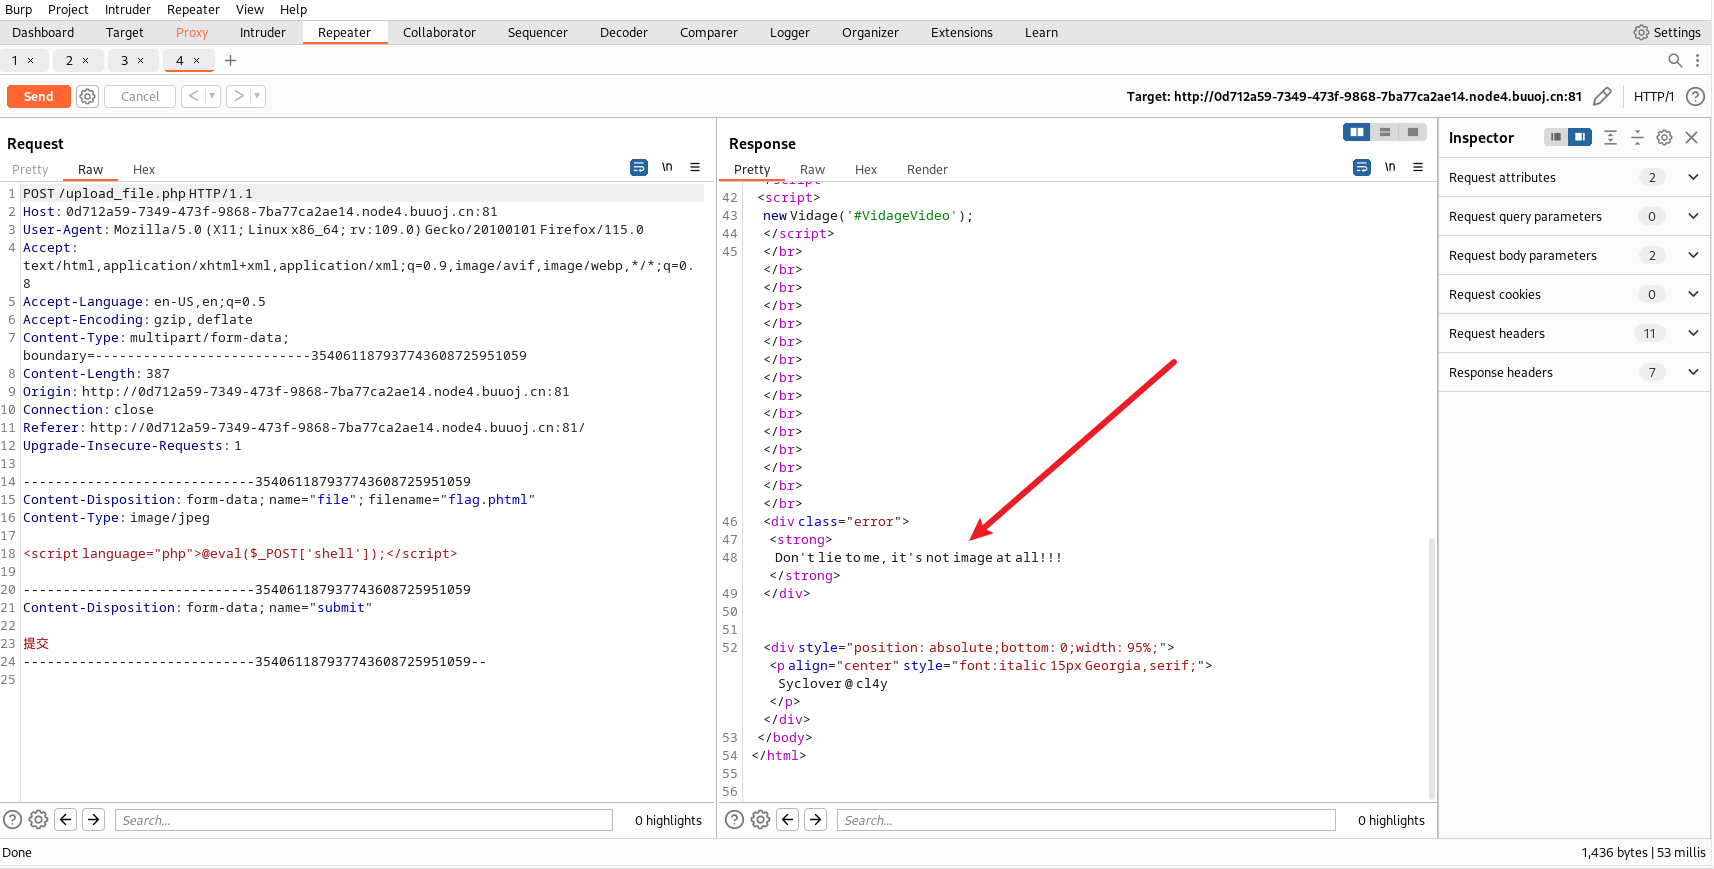Expand Request attributes section
The height and width of the screenshot is (869, 1714).
click(1575, 177)
